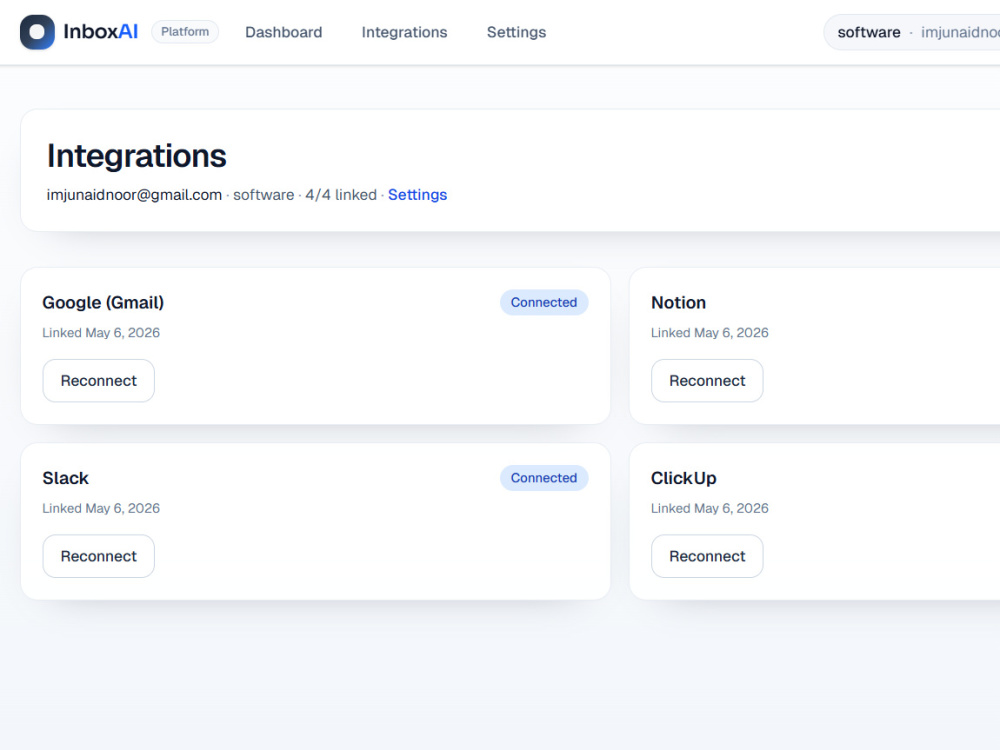The width and height of the screenshot is (1000, 750).
Task: Click Linked May 6, 2026 under Slack
Action: [101, 508]
